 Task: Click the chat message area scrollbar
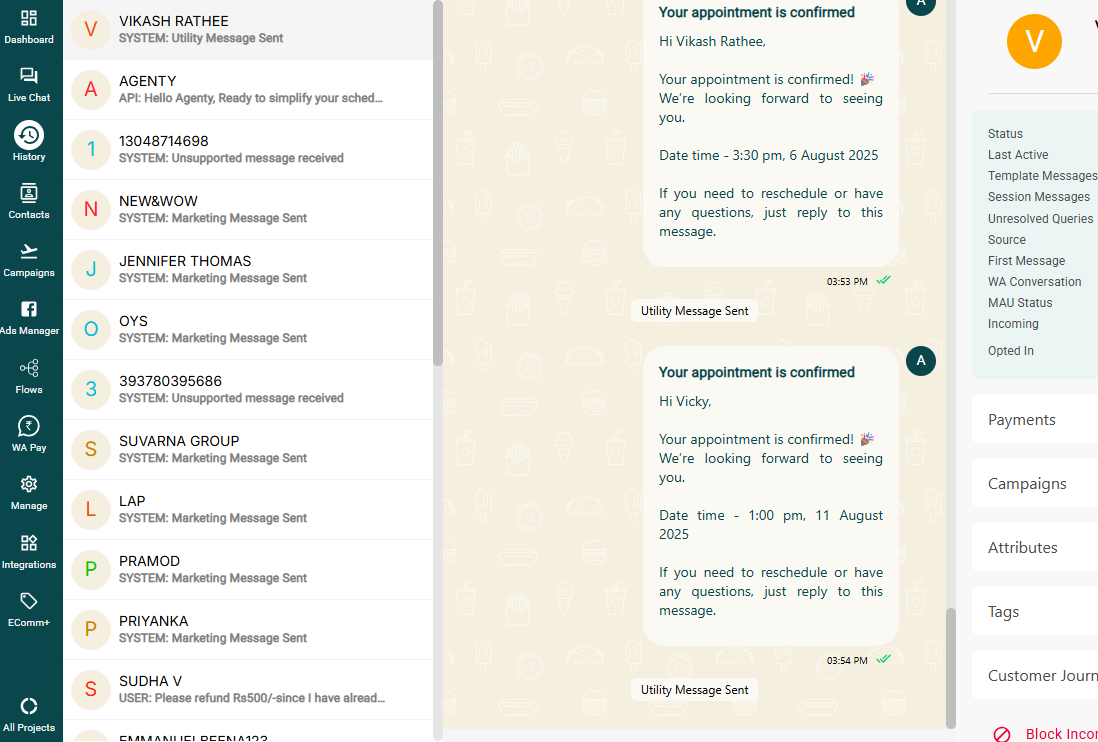click(950, 668)
